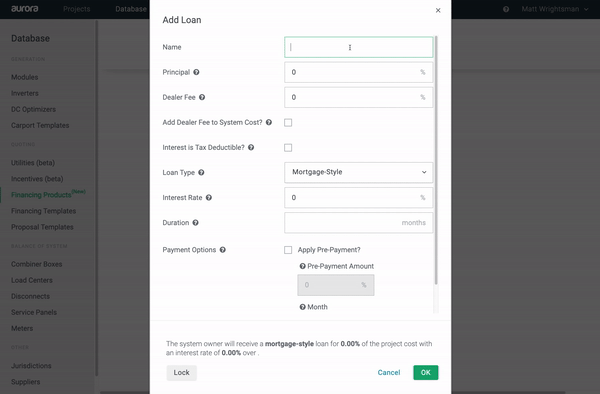Click the Principal help icon

pos(196,72)
